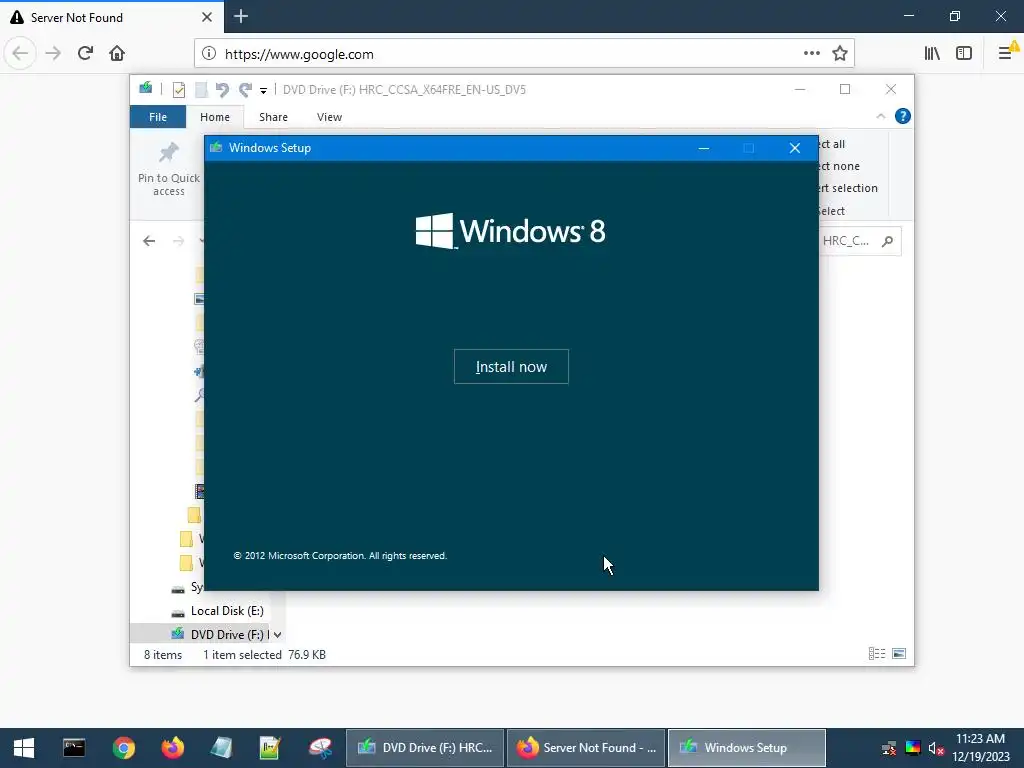Choose Invert selection in Explorer ribbon
The width and height of the screenshot is (1024, 768).
(x=848, y=188)
